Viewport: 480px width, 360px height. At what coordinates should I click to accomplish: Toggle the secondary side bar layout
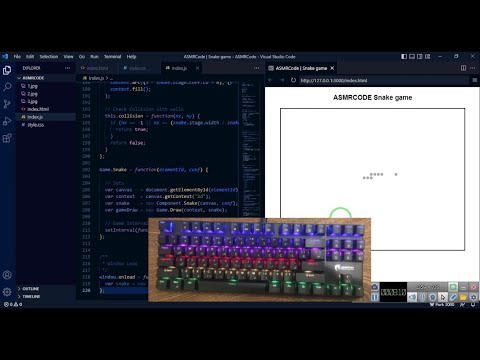coord(420,56)
